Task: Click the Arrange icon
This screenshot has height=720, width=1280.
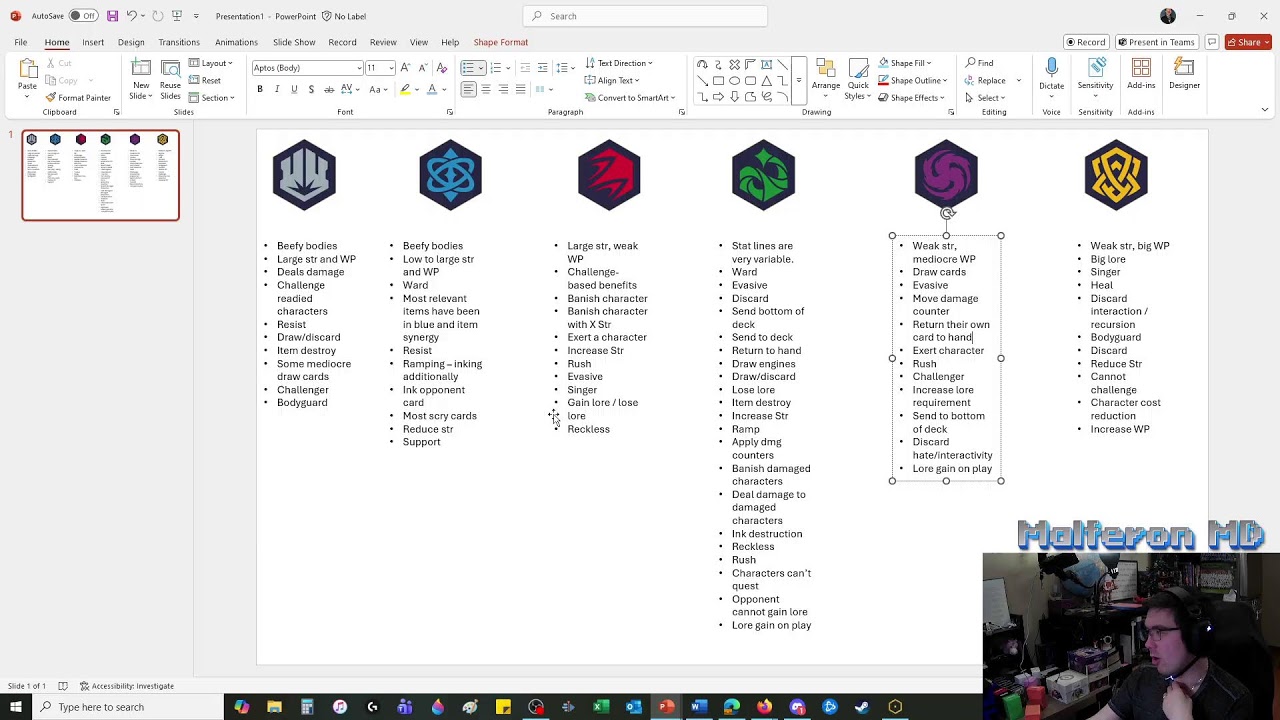Action: coord(826,76)
